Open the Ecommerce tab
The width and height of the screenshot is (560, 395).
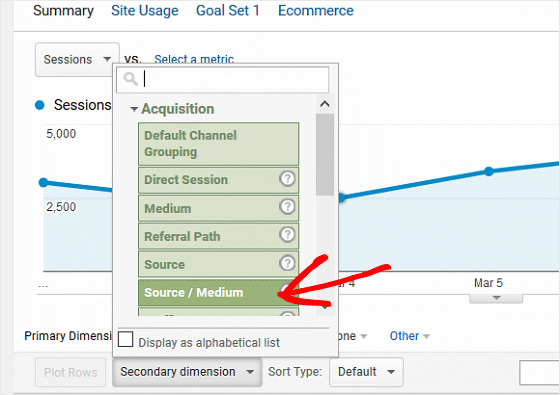[316, 11]
